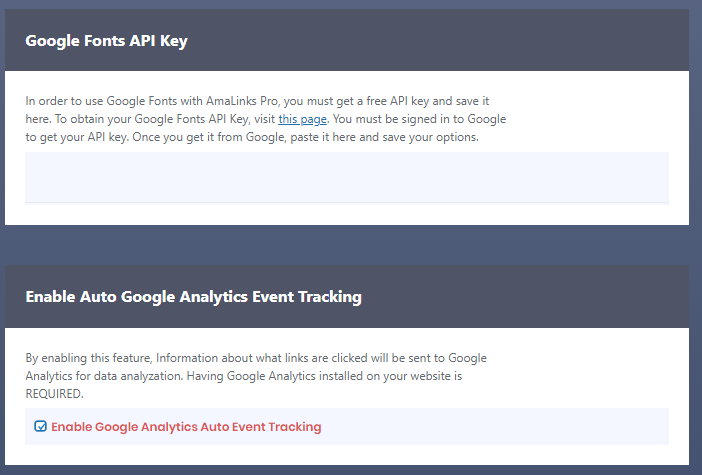Click white space right of the Fonts description
The image size is (702, 475).
[600, 118]
